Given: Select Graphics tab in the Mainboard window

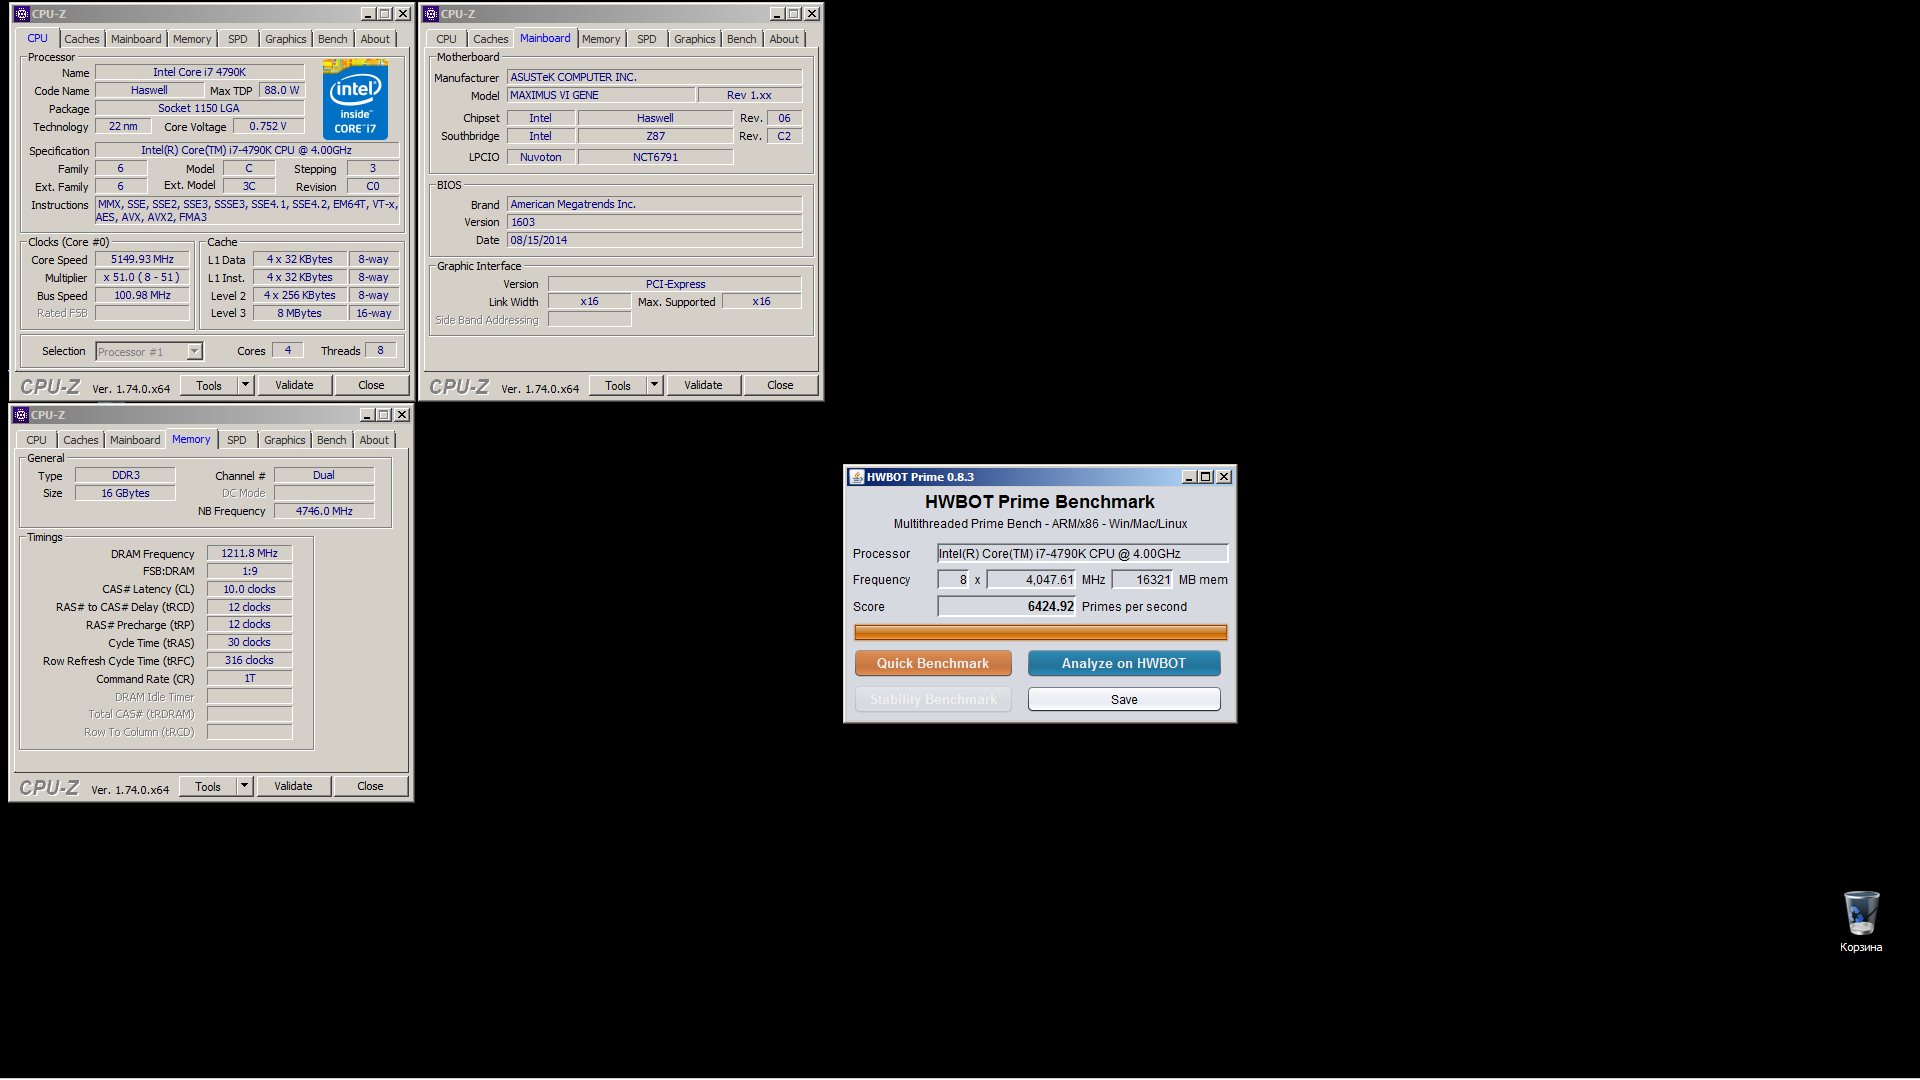Looking at the screenshot, I should click(695, 39).
